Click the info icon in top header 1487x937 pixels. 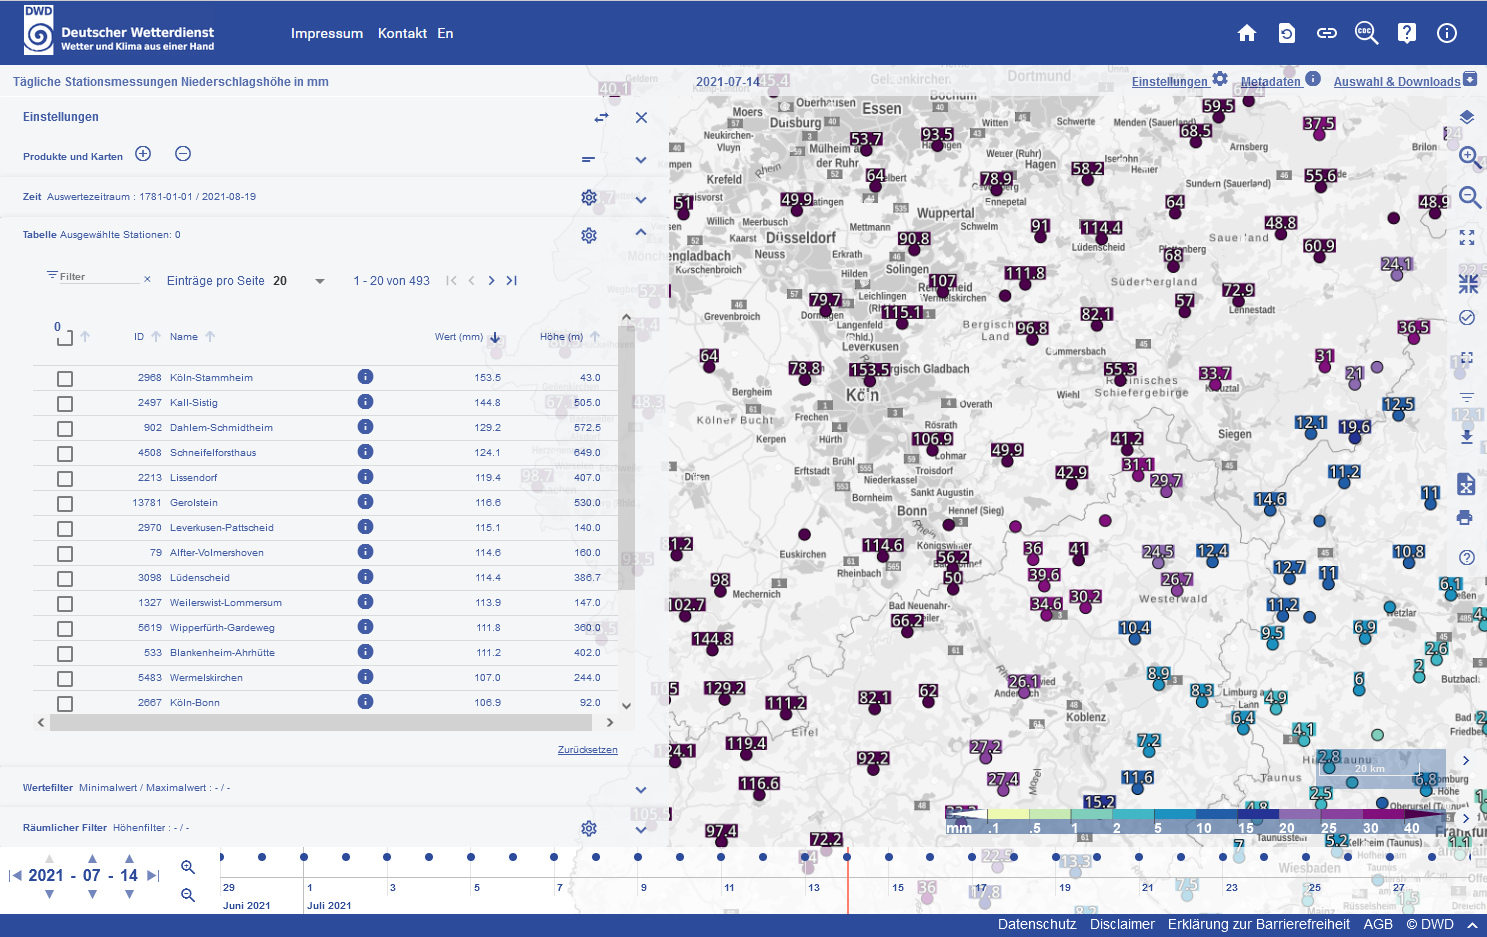(1446, 33)
